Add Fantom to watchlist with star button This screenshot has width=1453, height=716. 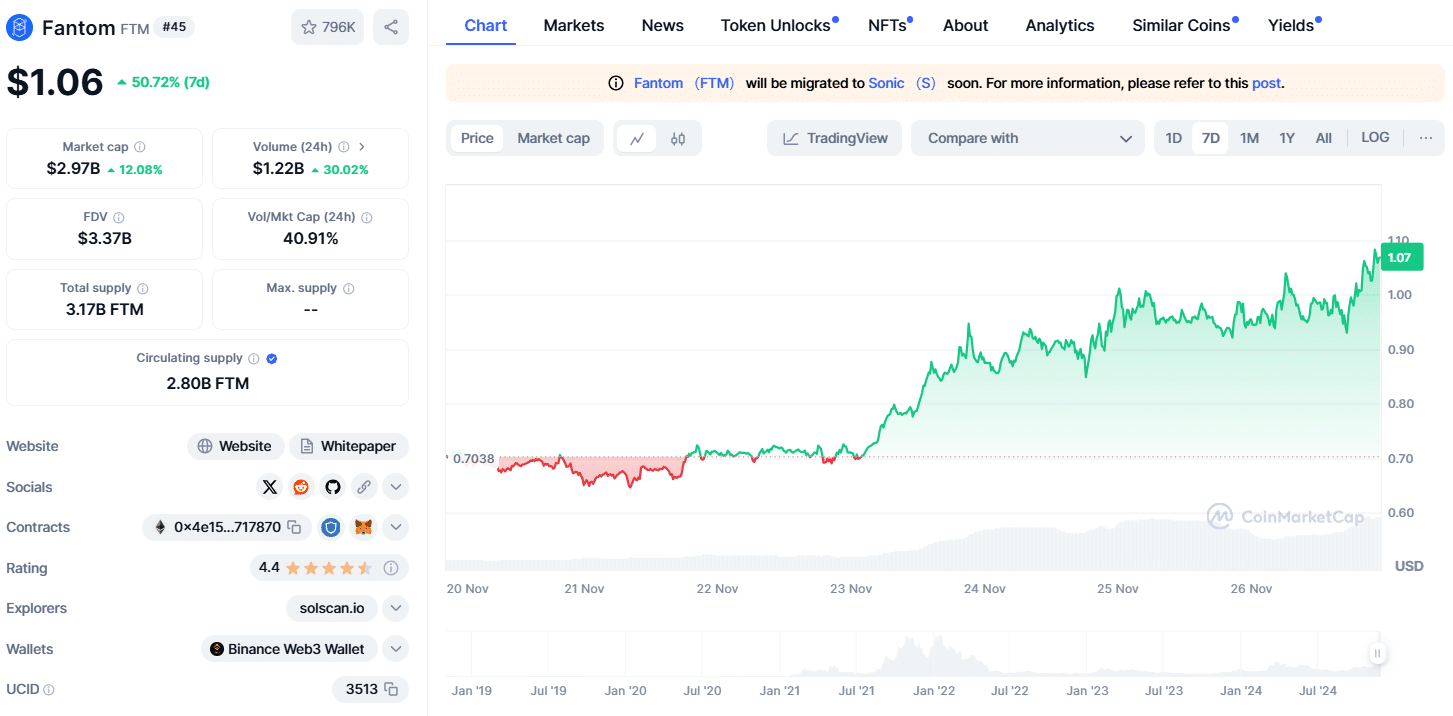click(328, 27)
